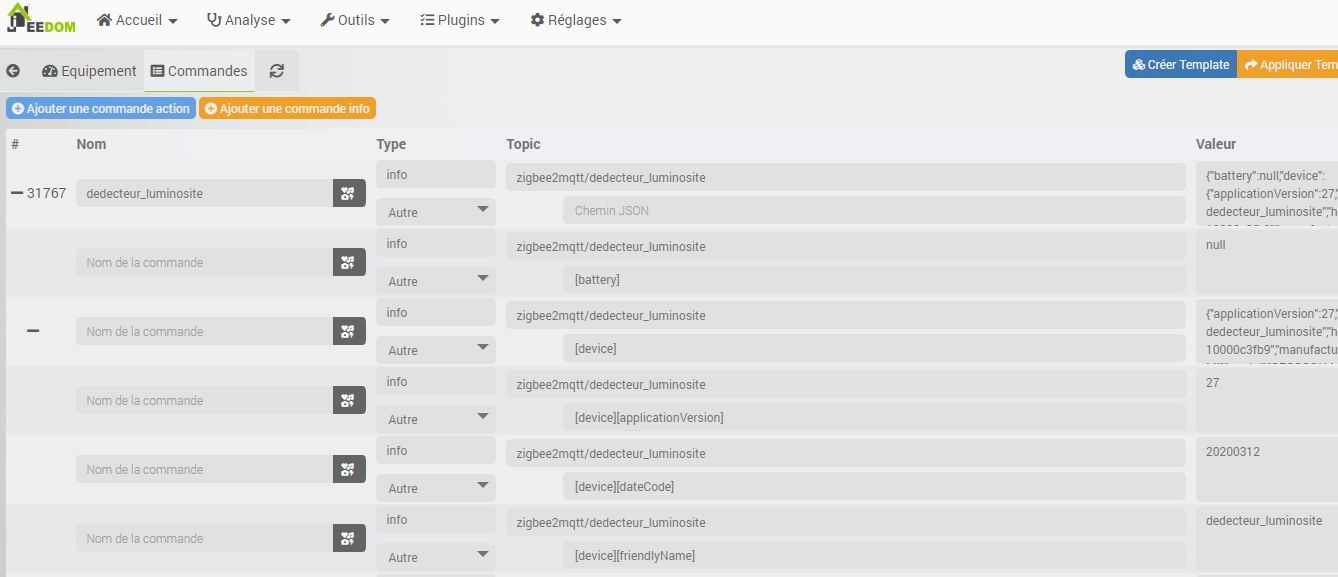Image resolution: width=1338 pixels, height=577 pixels.
Task: Click the name field on [battery] row
Action: [x=204, y=262]
